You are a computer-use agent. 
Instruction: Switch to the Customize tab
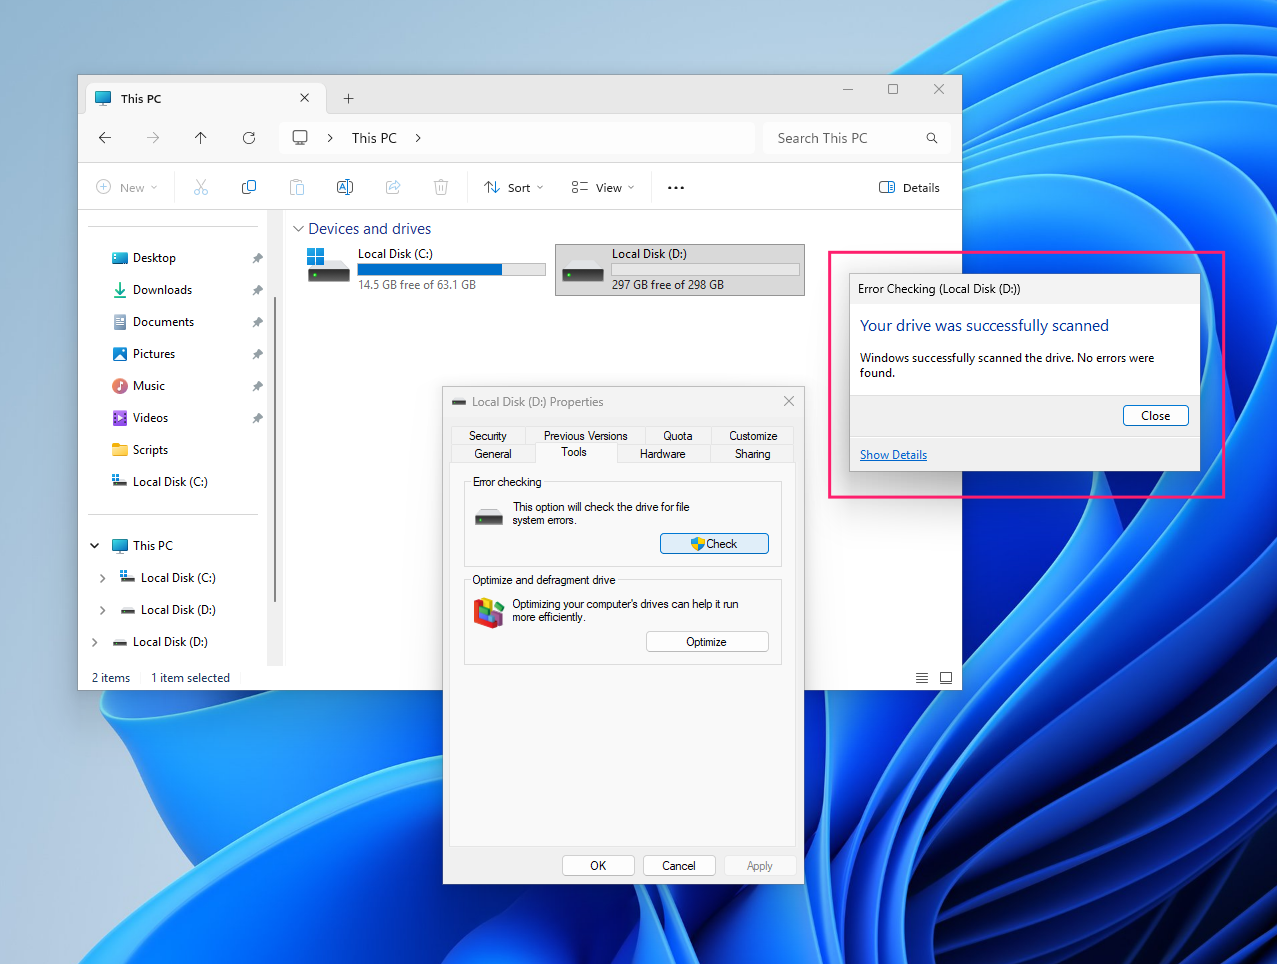pos(753,436)
